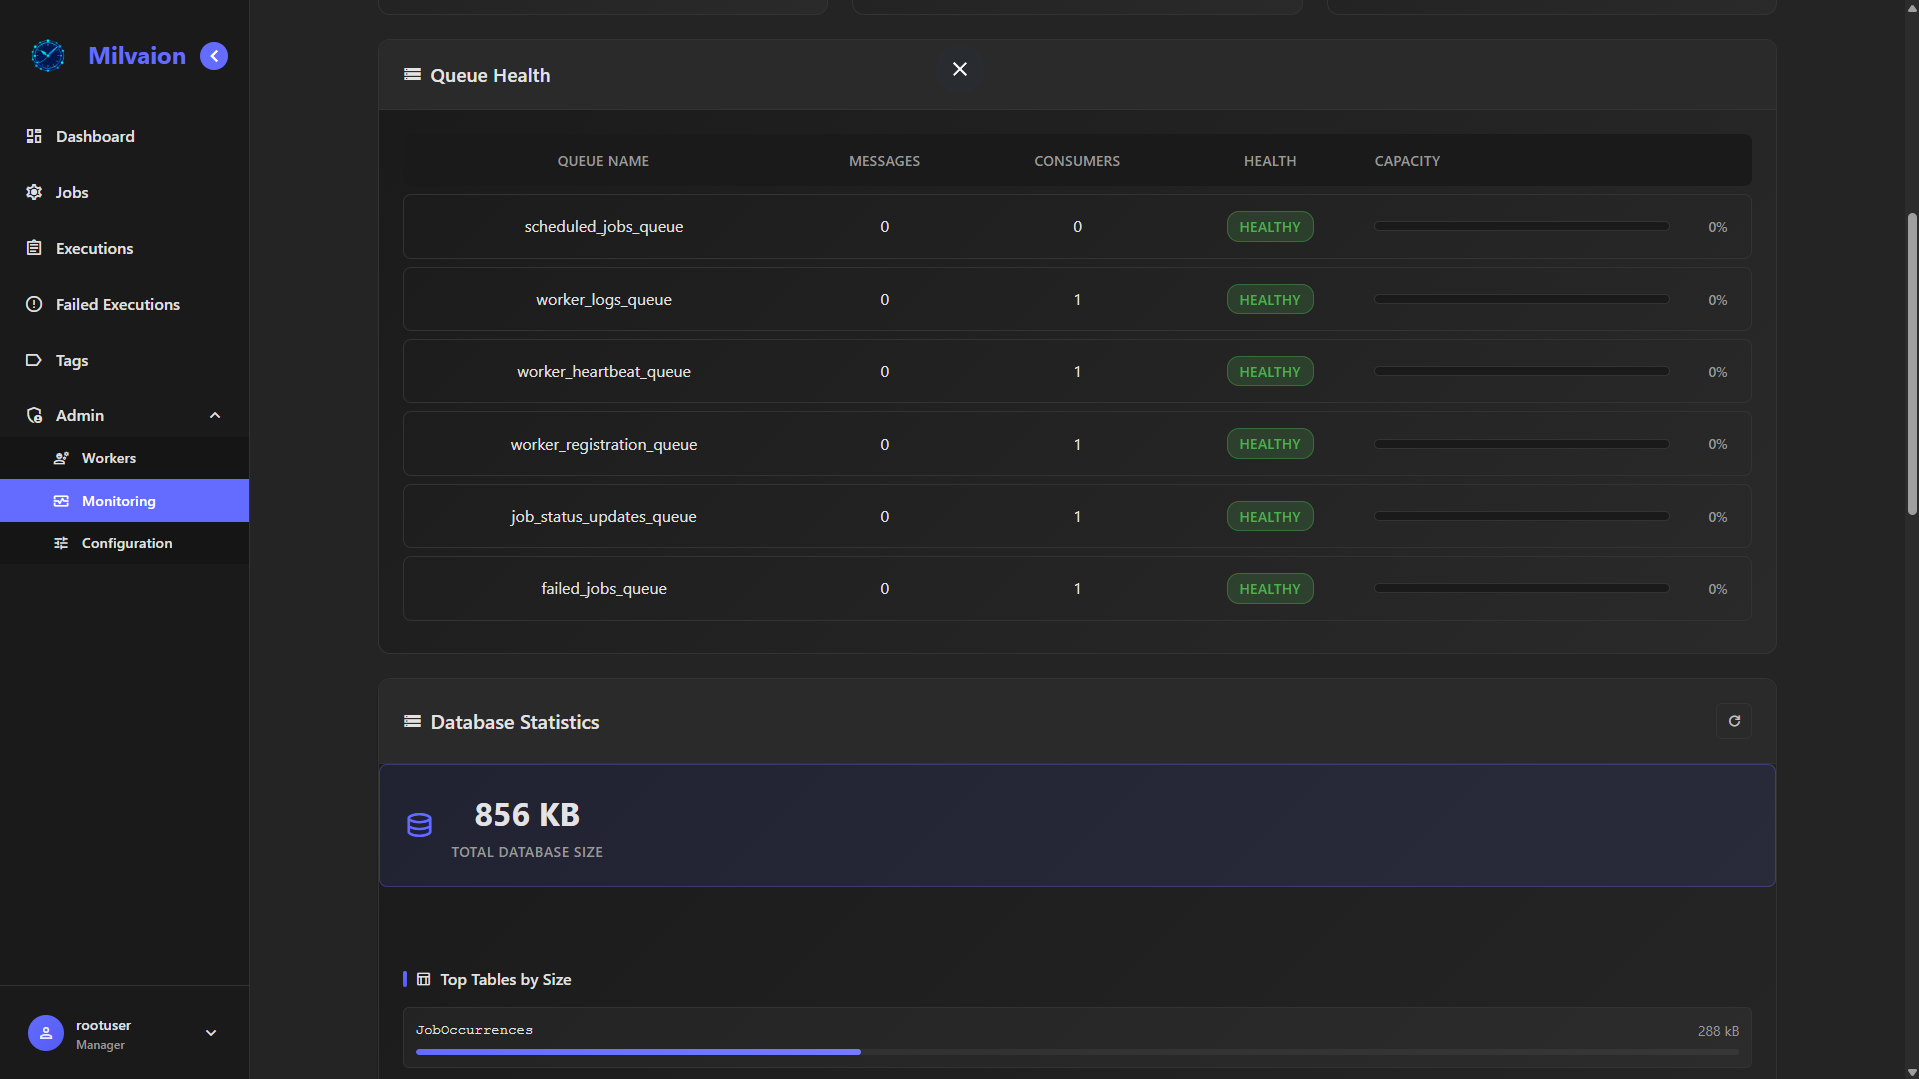Select the failed_jobs_queue row name
This screenshot has width=1919, height=1079.
pos(603,589)
